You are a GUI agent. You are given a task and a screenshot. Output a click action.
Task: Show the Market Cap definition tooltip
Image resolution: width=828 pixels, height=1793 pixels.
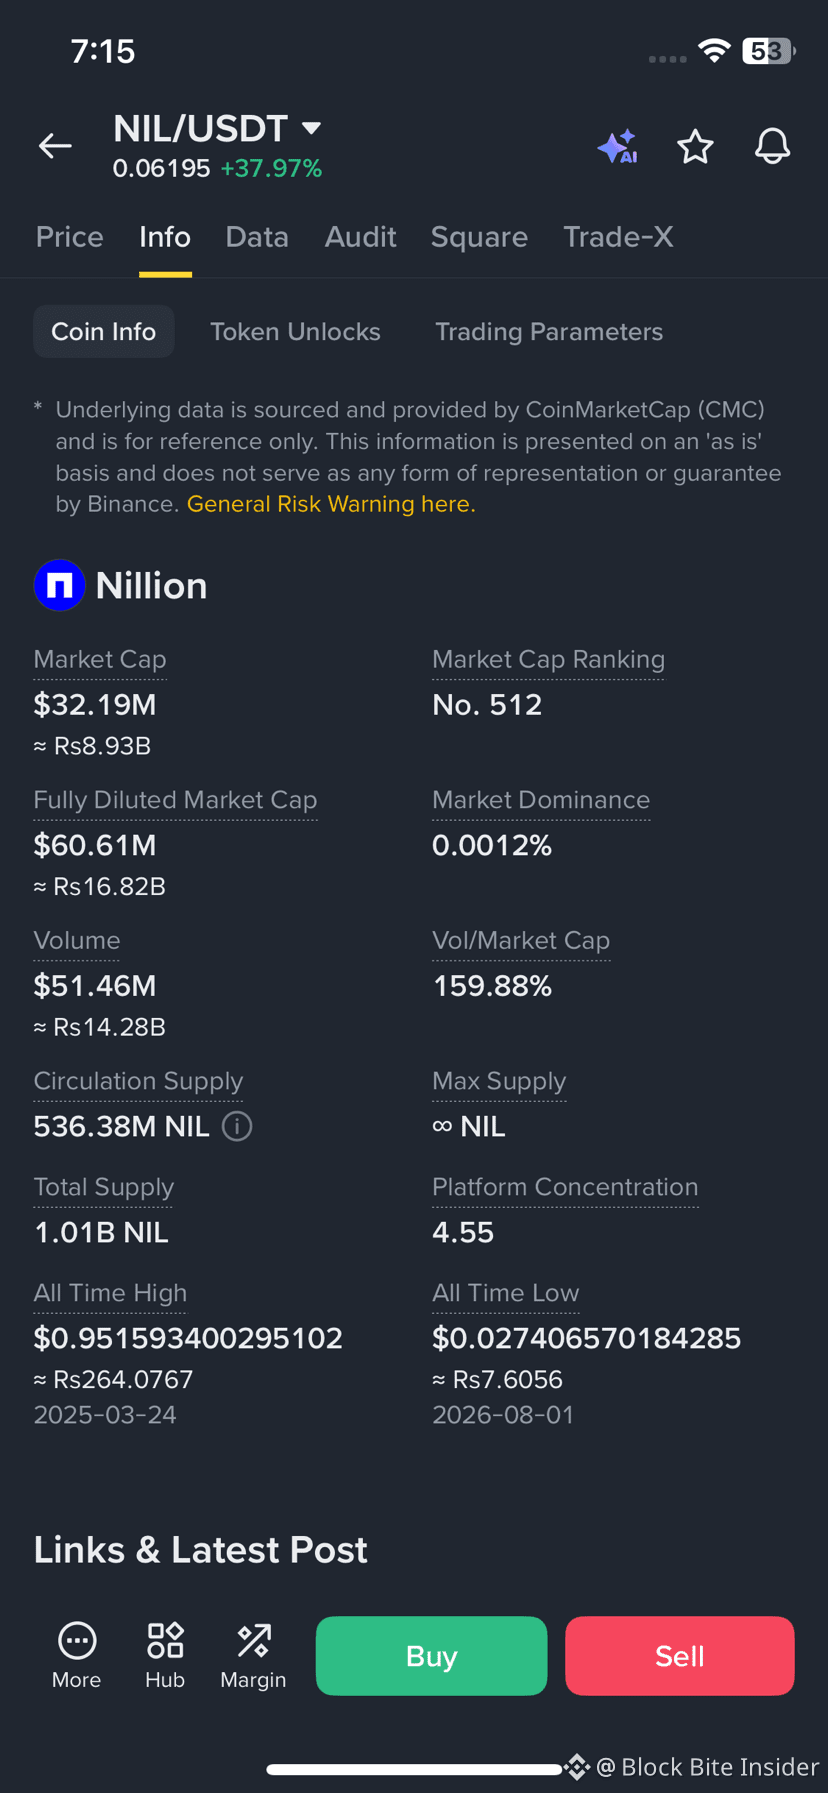(x=100, y=660)
